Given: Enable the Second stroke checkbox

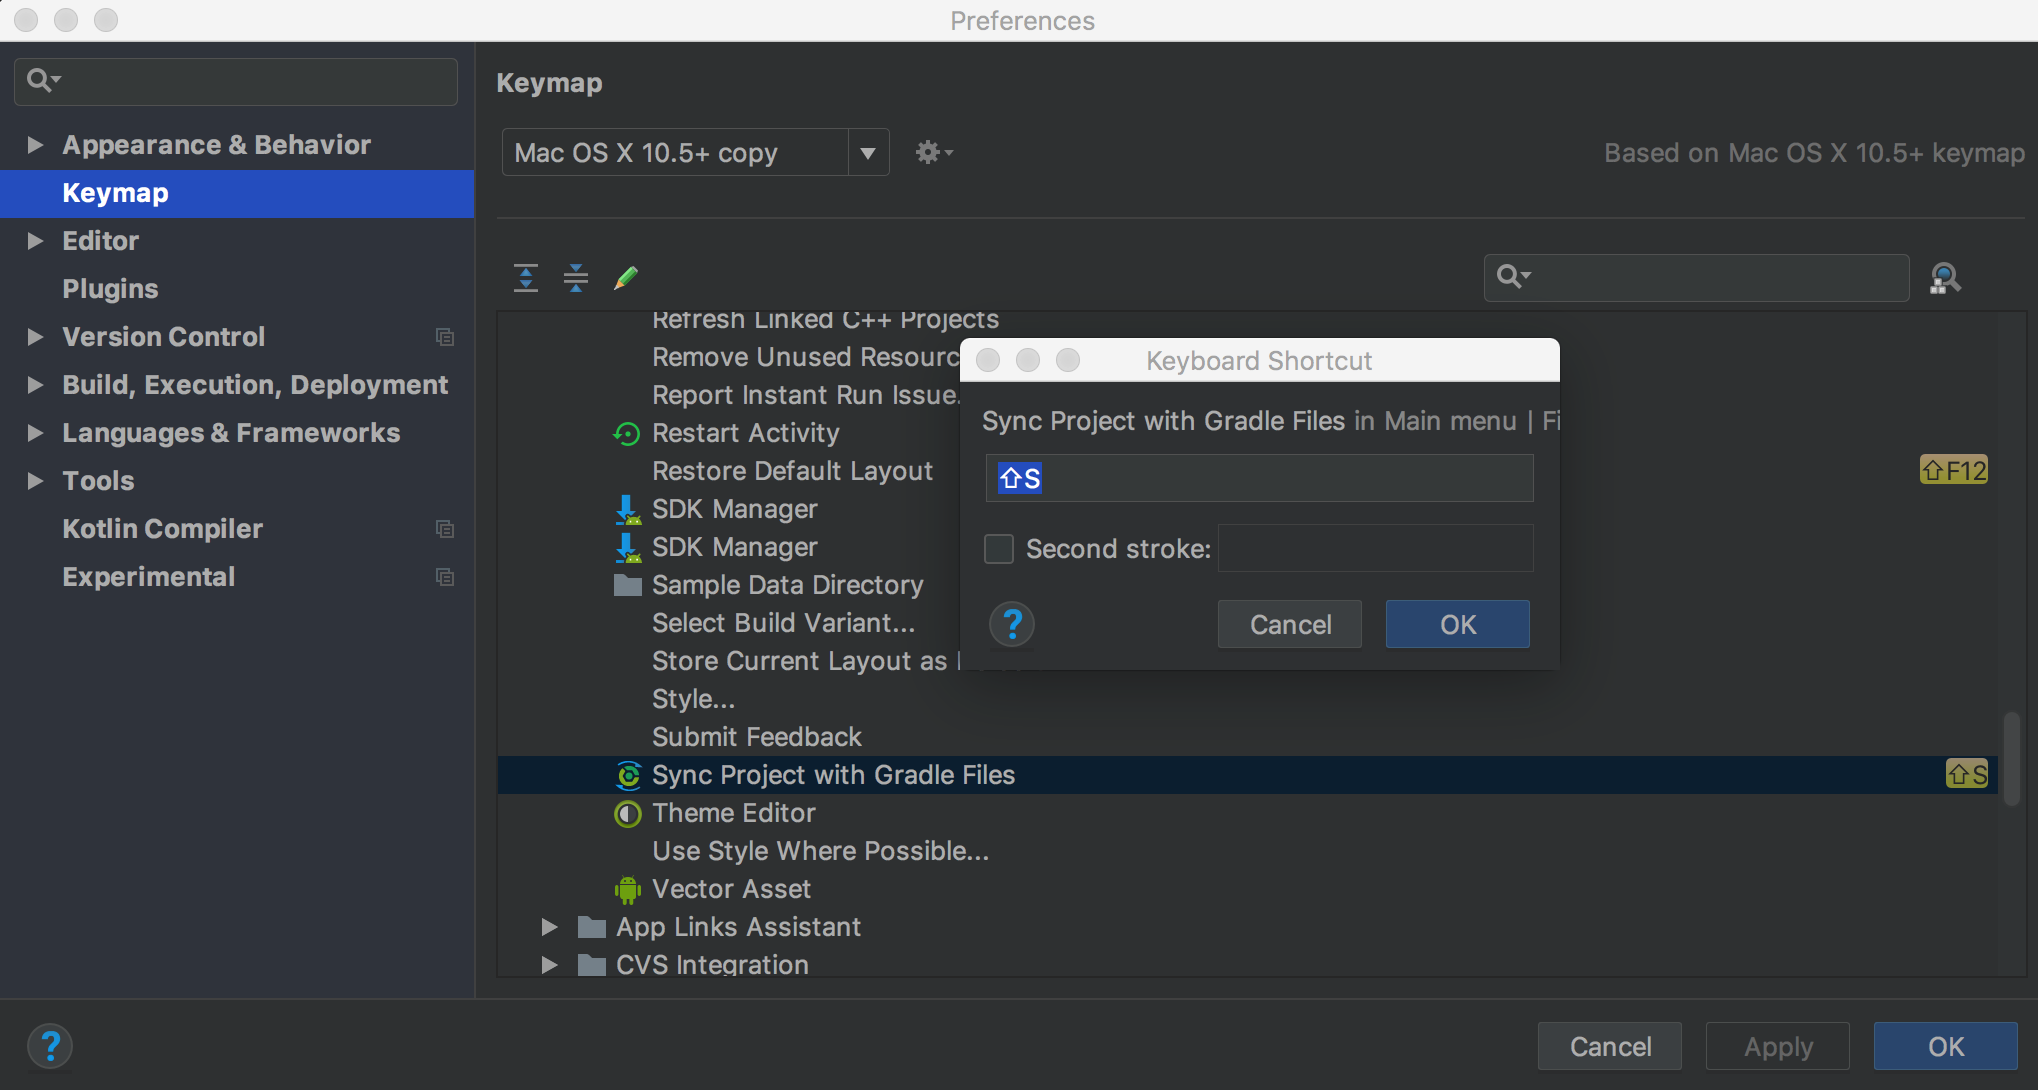Looking at the screenshot, I should [999, 549].
